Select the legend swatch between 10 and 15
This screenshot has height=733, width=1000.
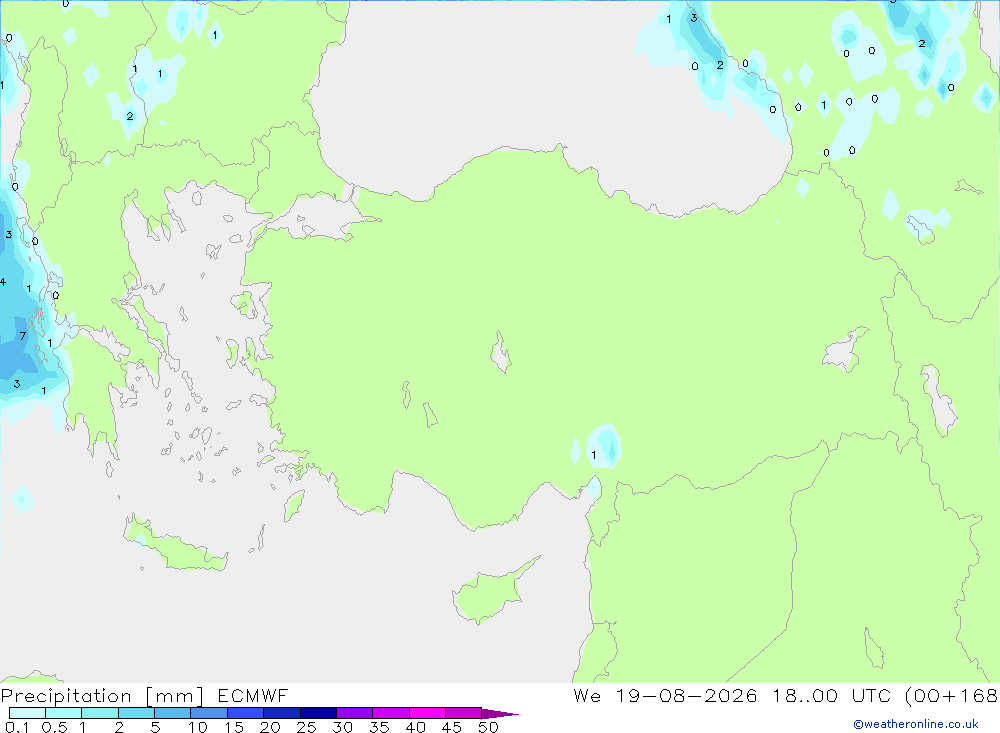[x=209, y=713]
